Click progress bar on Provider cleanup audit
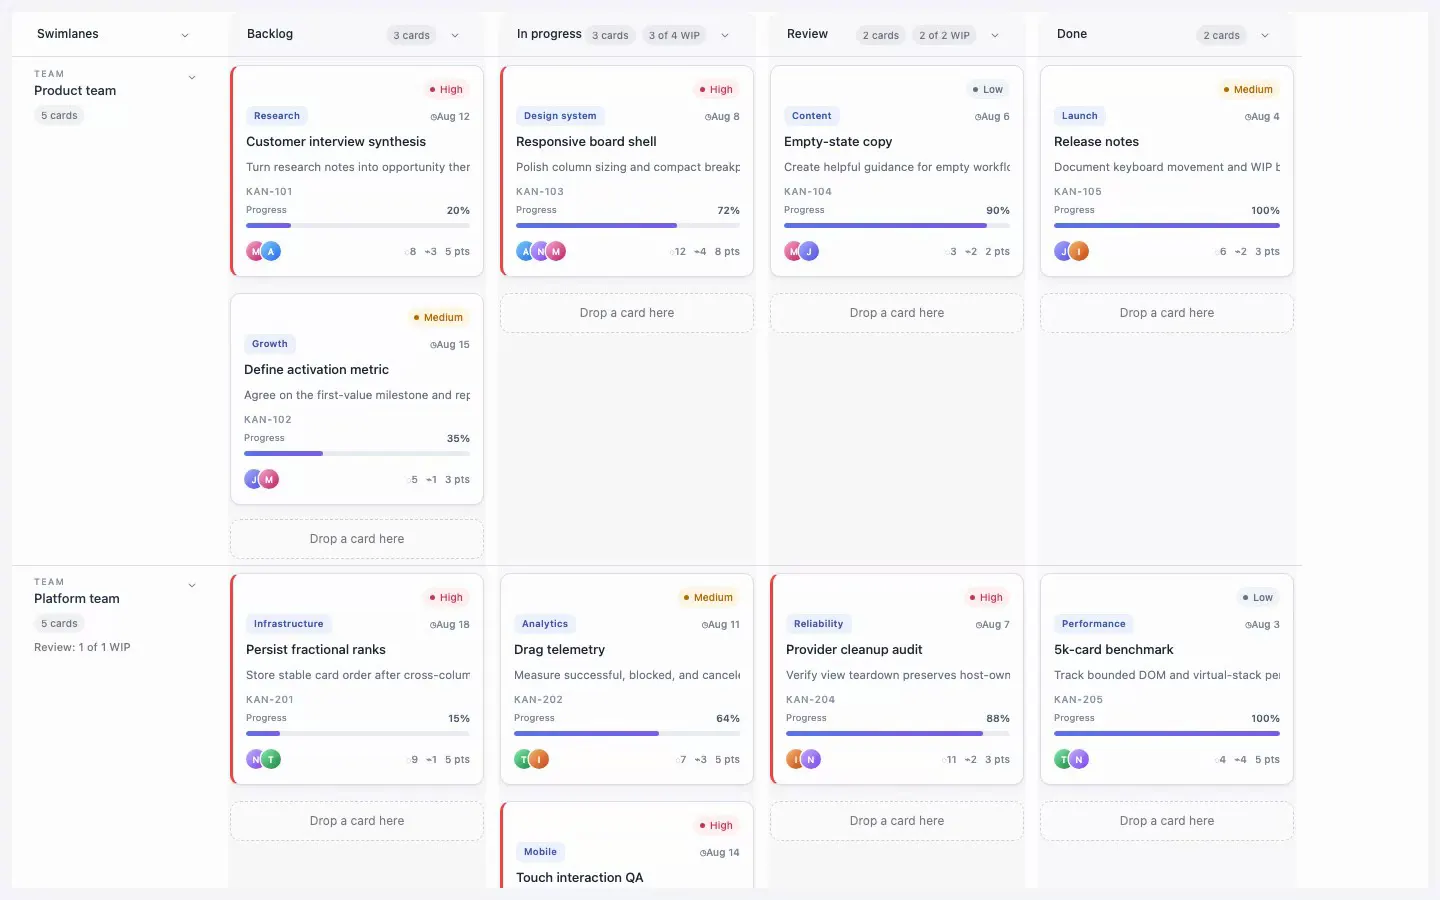Viewport: 1440px width, 900px height. pos(898,734)
